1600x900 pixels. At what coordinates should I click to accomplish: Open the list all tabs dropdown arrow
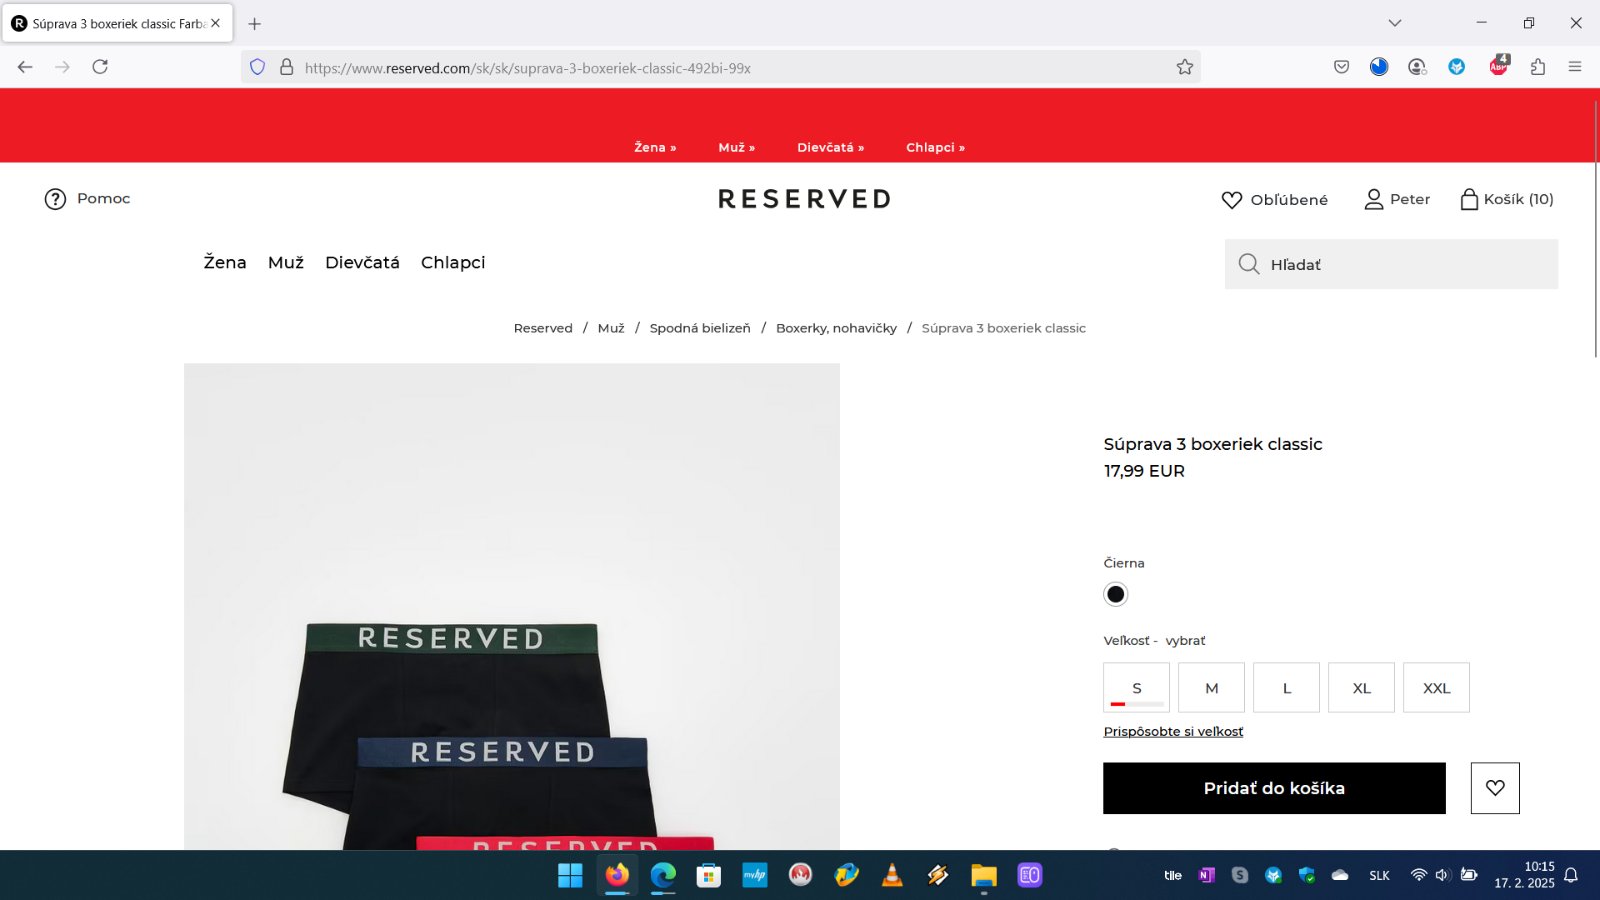(1395, 23)
